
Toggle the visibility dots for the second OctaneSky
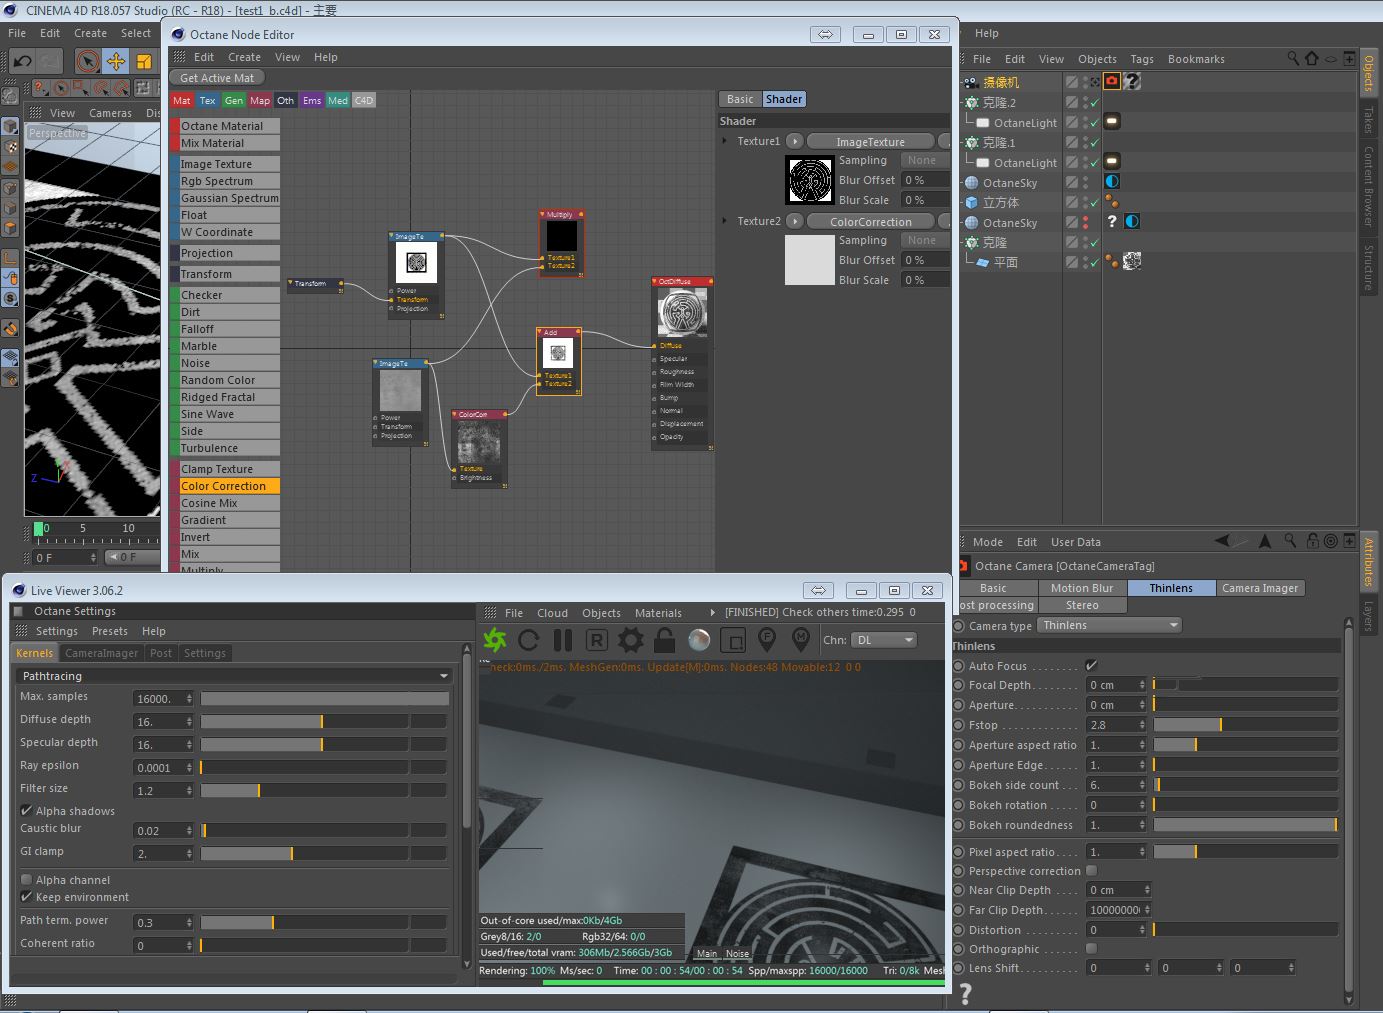coord(1085,222)
